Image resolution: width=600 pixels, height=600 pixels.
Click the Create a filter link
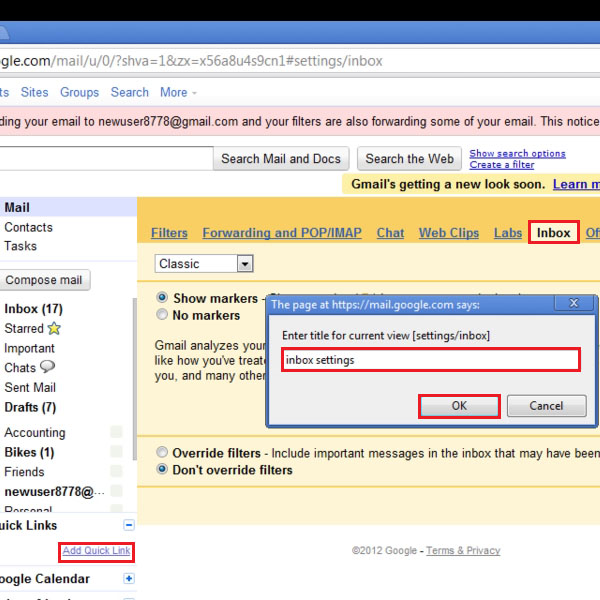coord(502,165)
